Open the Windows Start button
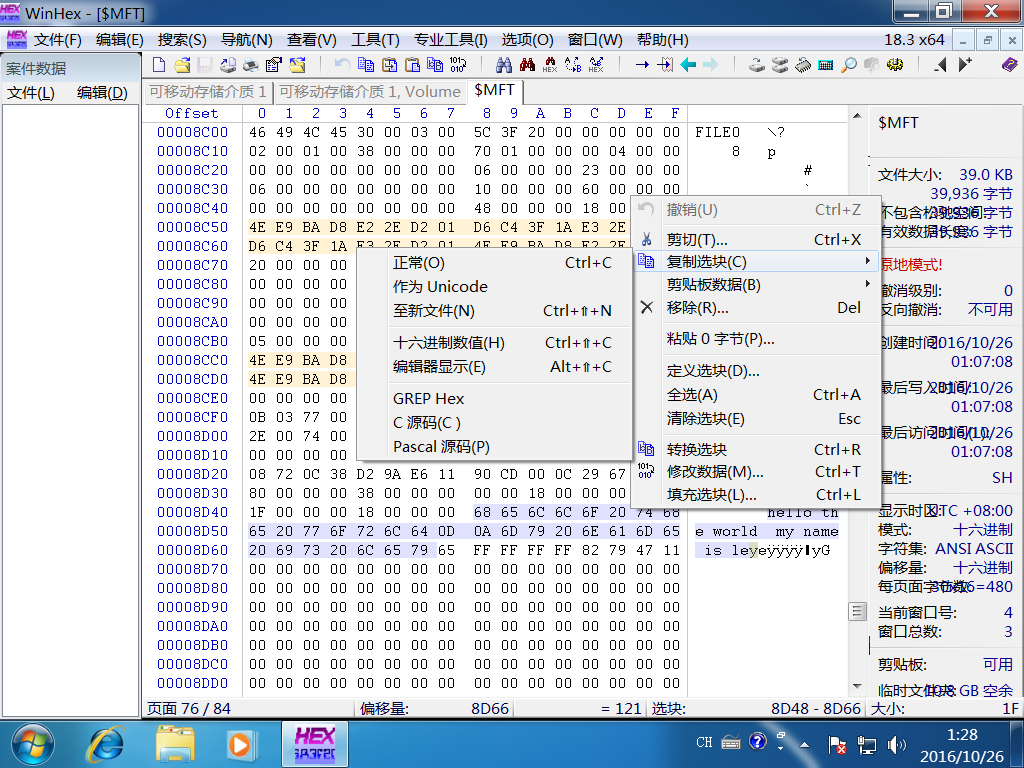1024x768 pixels. click(x=33, y=745)
